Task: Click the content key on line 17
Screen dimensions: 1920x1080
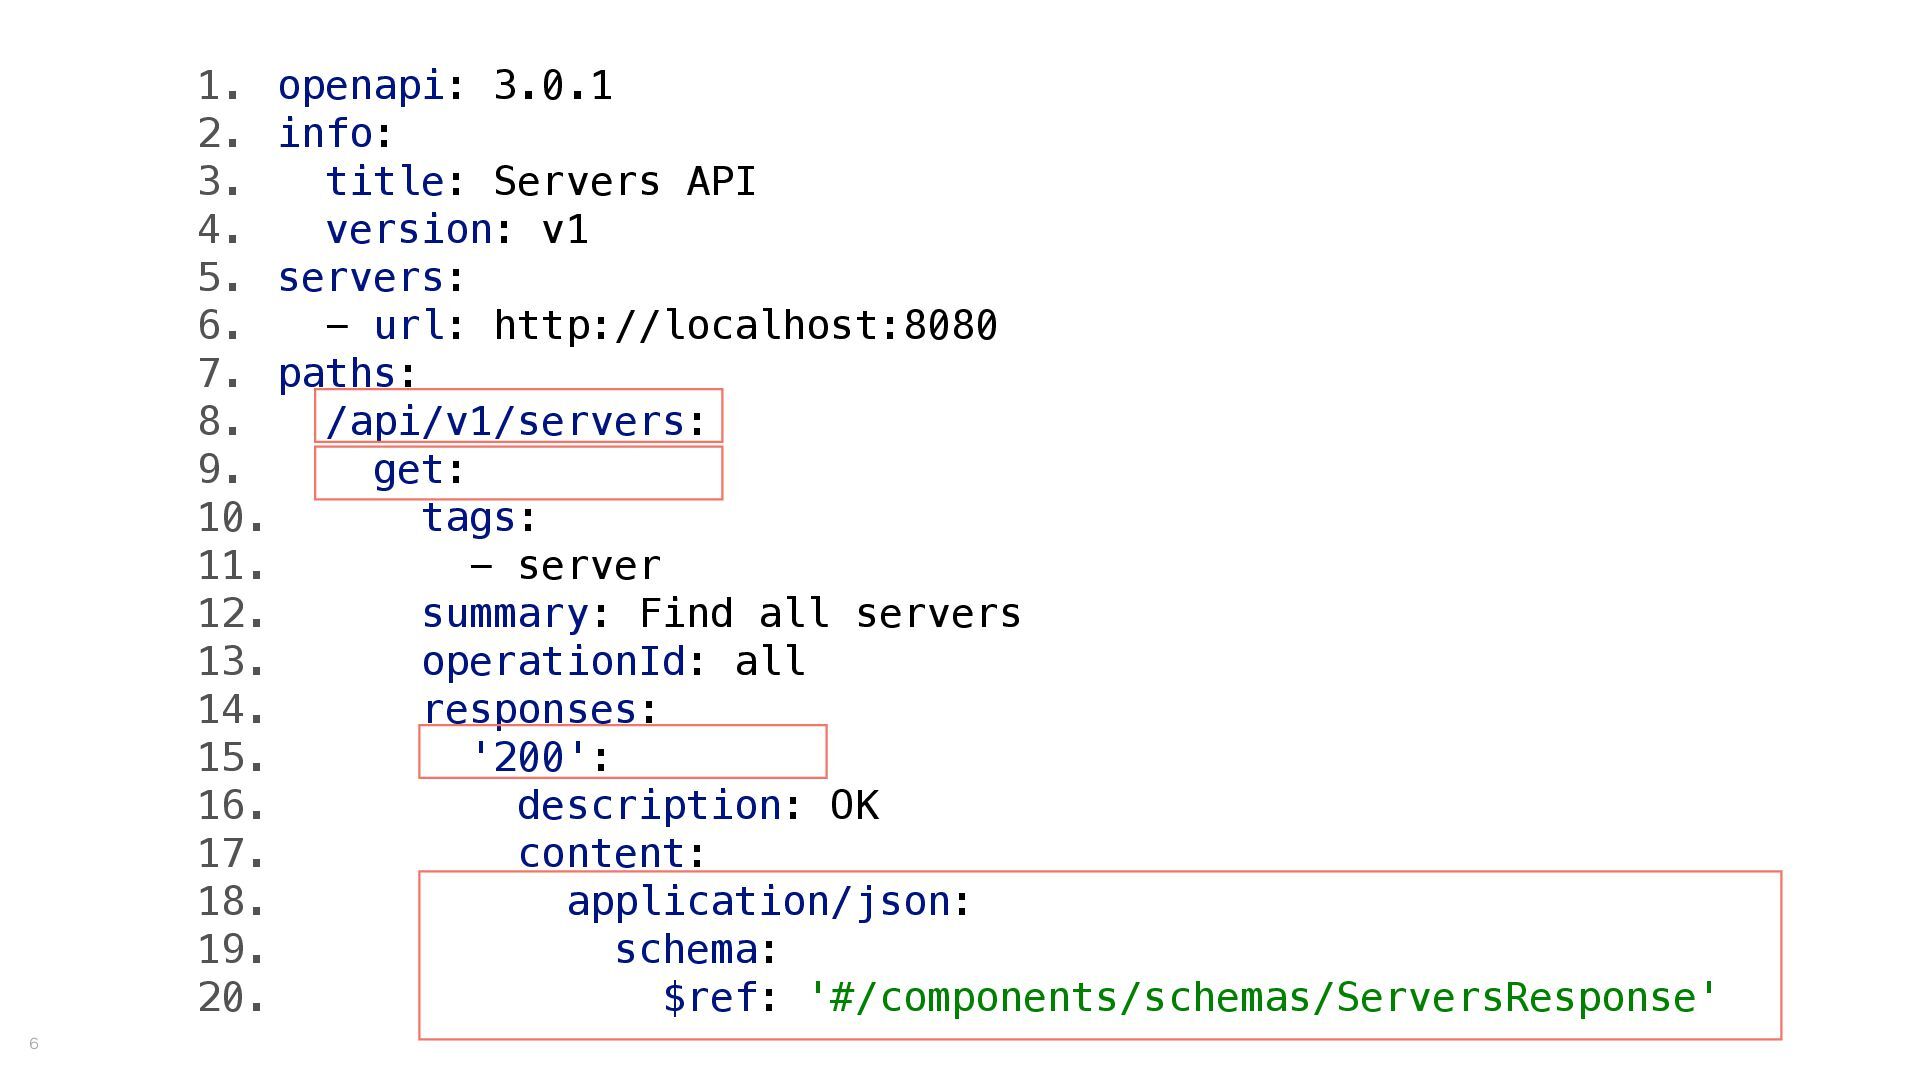Action: (601, 854)
